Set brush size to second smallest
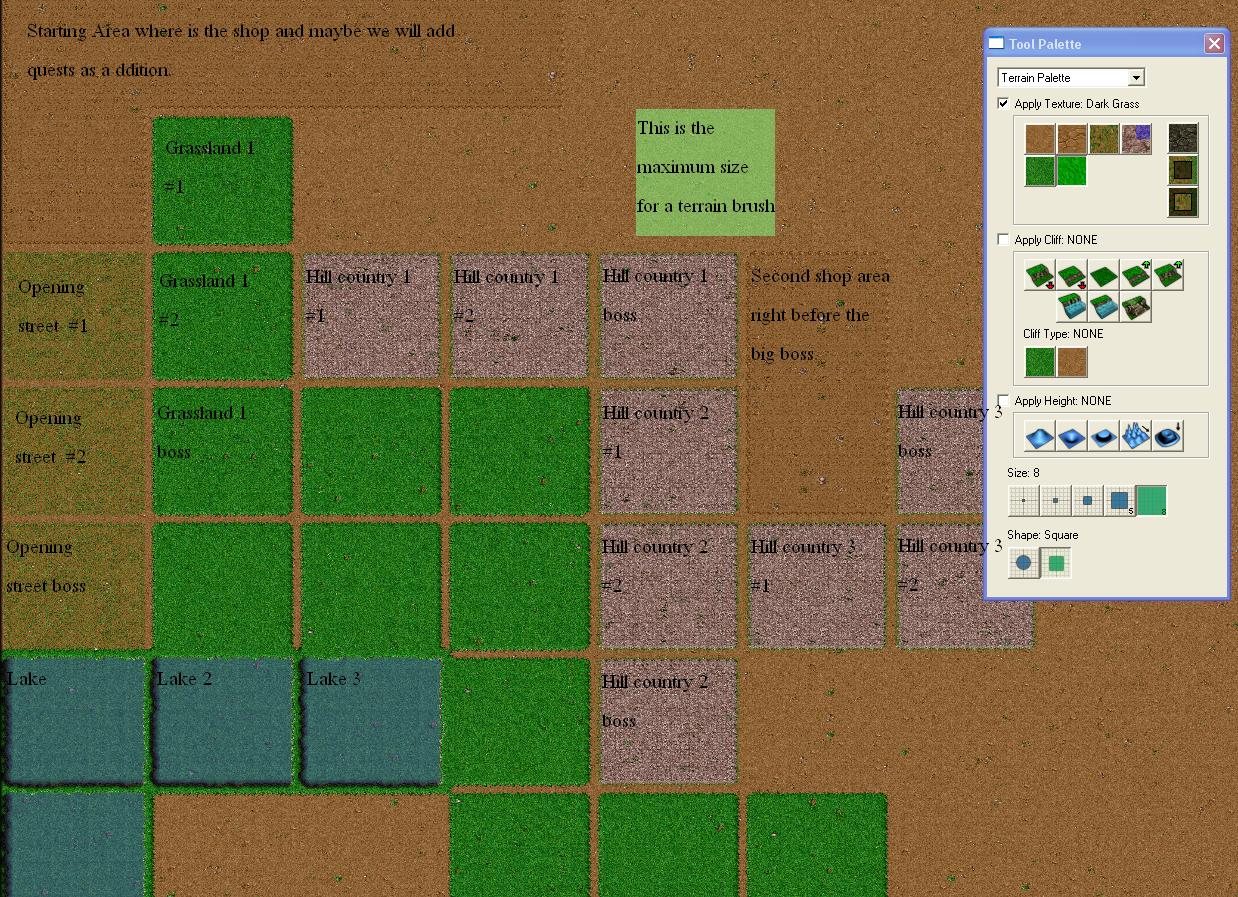The width and height of the screenshot is (1238, 897). (x=1056, y=501)
